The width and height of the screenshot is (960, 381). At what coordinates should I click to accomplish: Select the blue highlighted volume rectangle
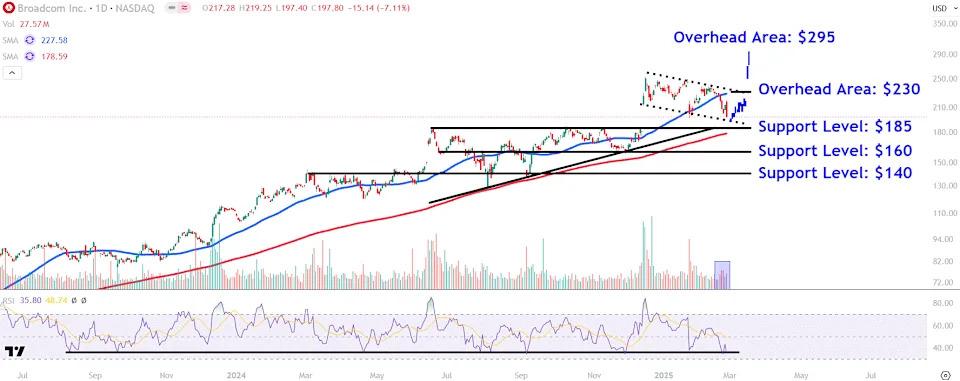(722, 275)
